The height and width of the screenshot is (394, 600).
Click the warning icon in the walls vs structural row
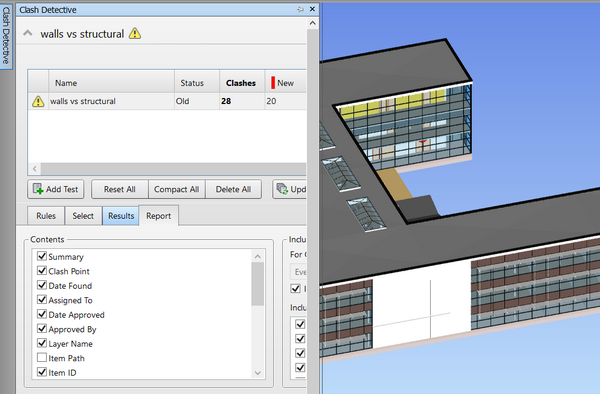(38, 101)
